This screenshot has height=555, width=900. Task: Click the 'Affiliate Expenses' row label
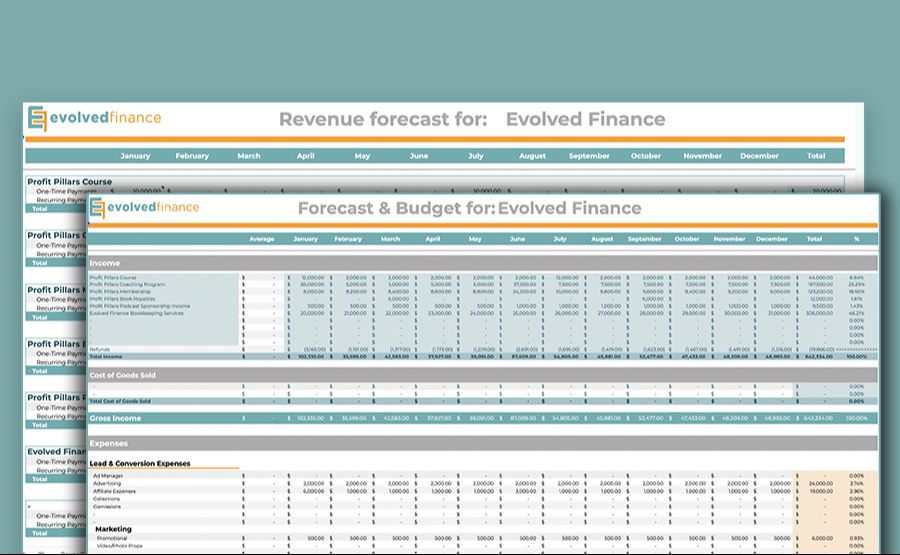[x=114, y=491]
